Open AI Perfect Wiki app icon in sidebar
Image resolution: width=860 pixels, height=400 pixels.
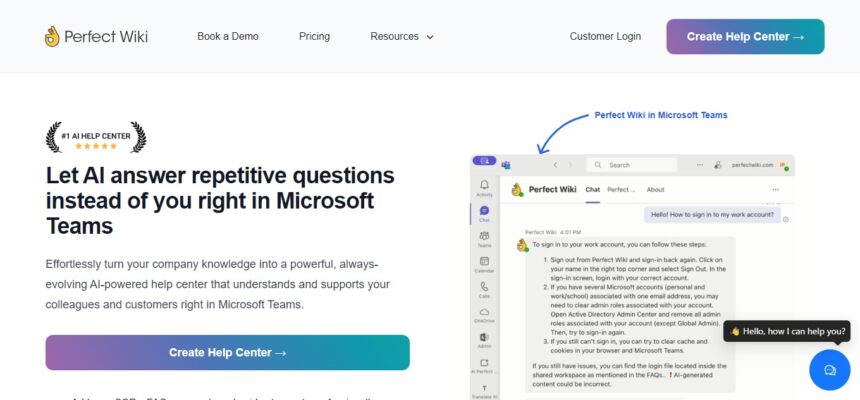[x=484, y=365]
